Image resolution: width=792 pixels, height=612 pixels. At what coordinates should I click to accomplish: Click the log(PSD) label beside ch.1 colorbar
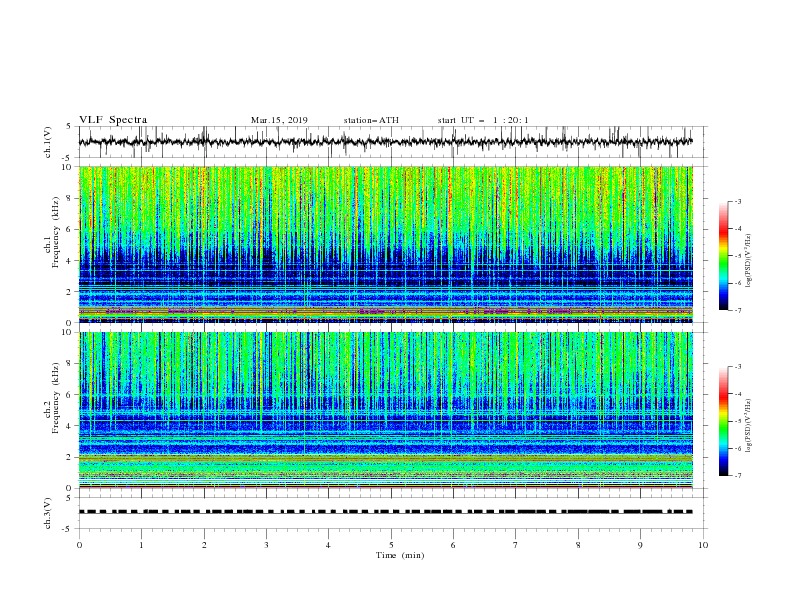click(749, 261)
